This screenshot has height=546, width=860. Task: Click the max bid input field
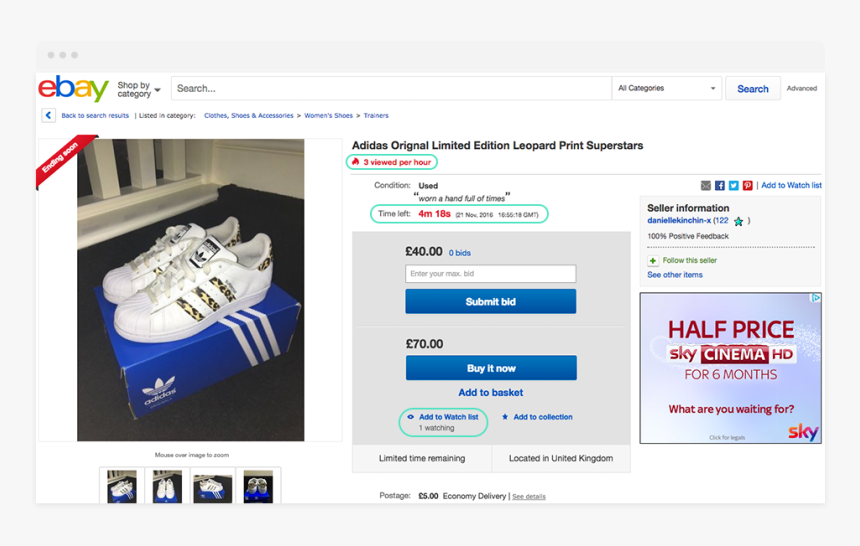[490, 274]
